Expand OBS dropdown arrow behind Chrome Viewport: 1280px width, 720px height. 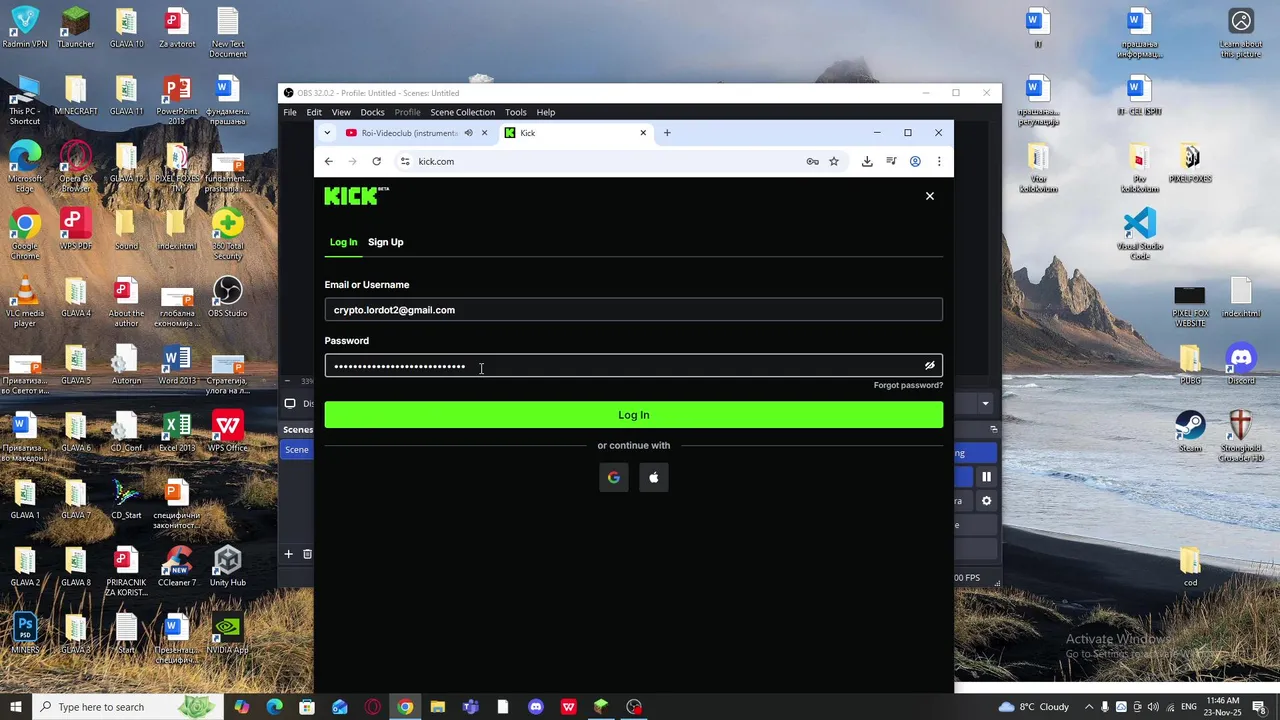(x=985, y=404)
